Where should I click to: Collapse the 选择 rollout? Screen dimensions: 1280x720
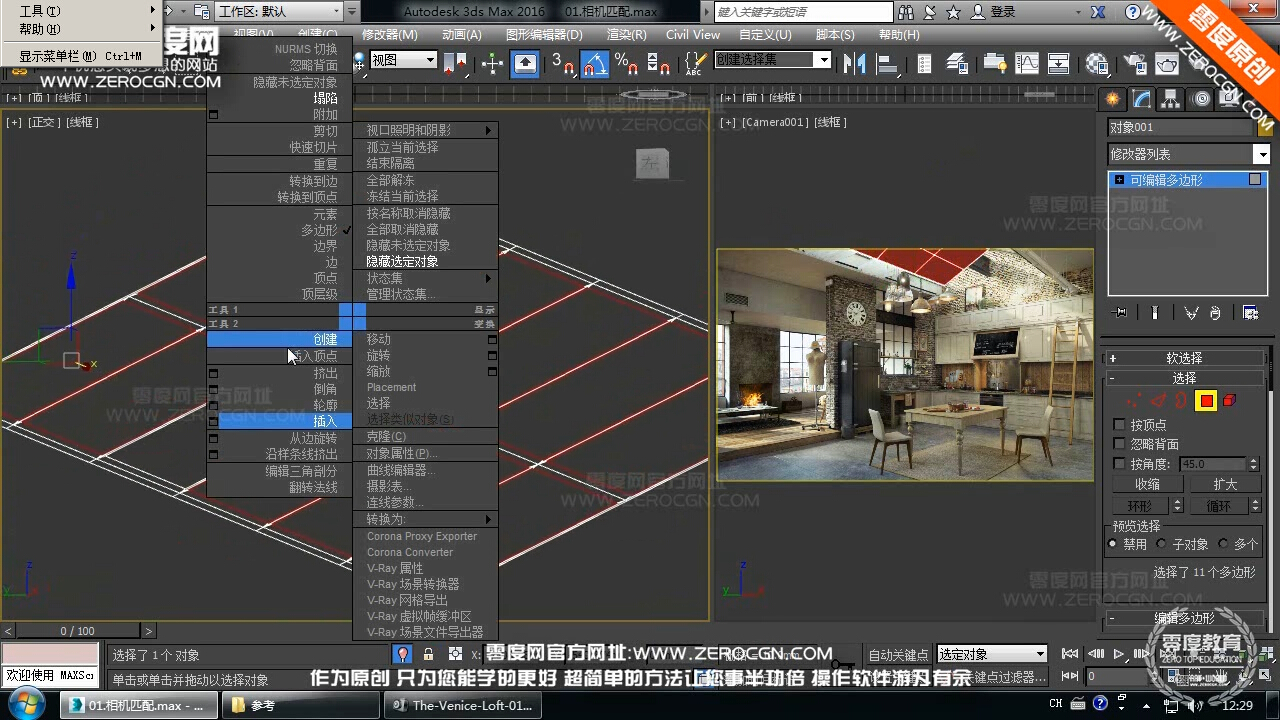(x=1184, y=379)
